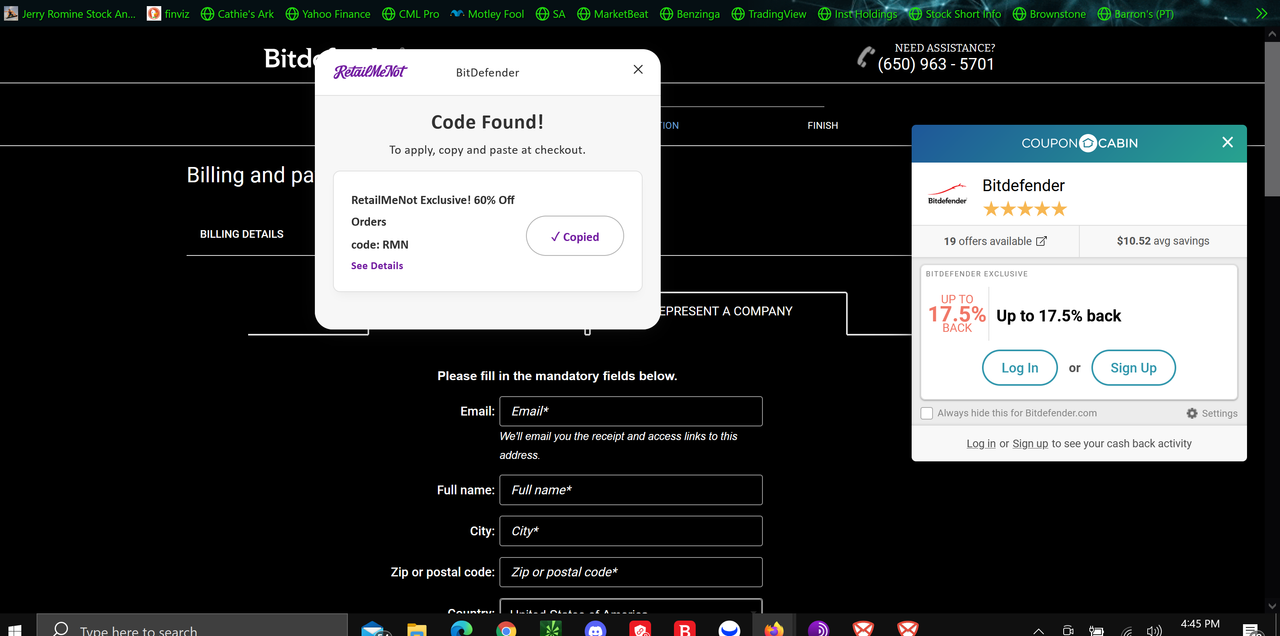
Task: Close the CouponCabin panel
Action: pyautogui.click(x=1227, y=142)
